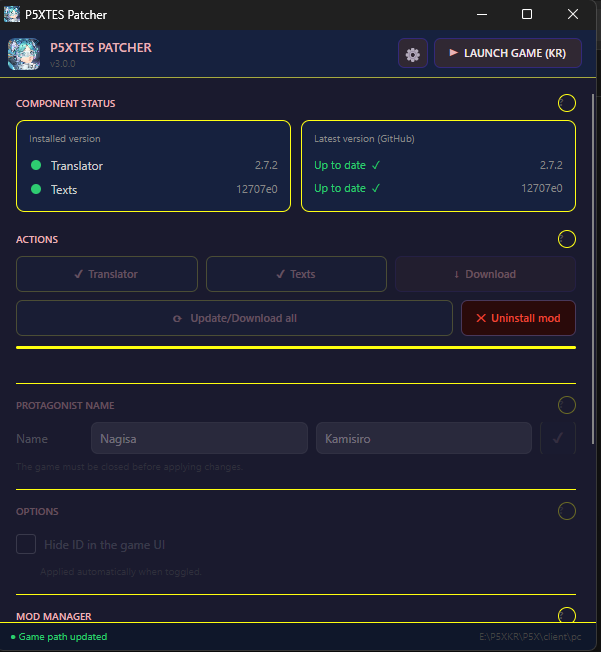Click the Up to date status beside version 2.7.2

click(x=347, y=165)
